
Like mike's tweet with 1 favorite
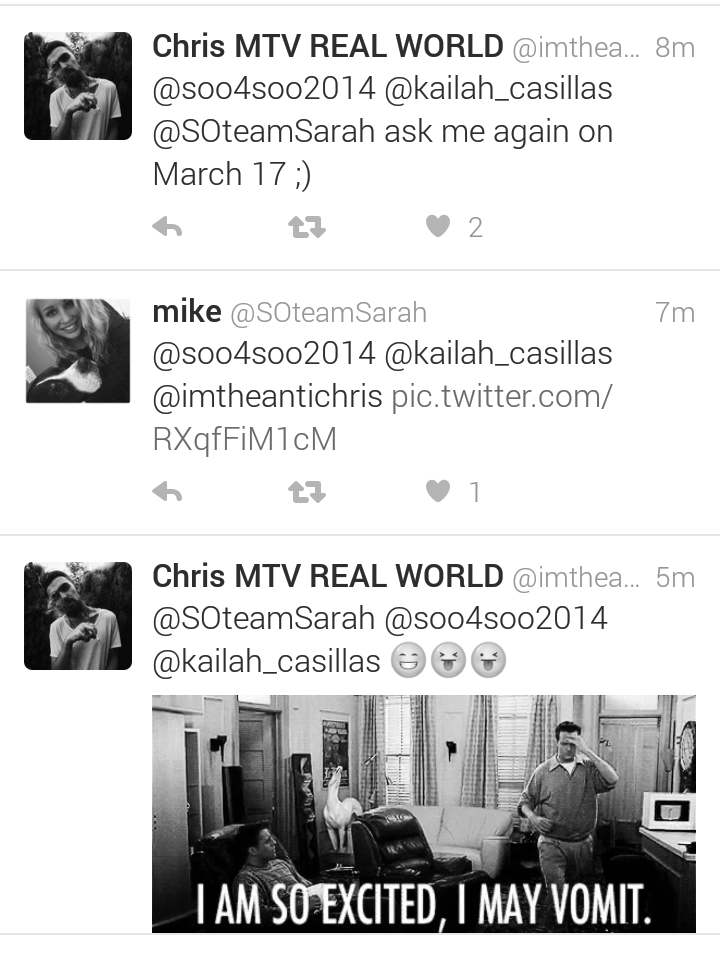[x=438, y=491]
